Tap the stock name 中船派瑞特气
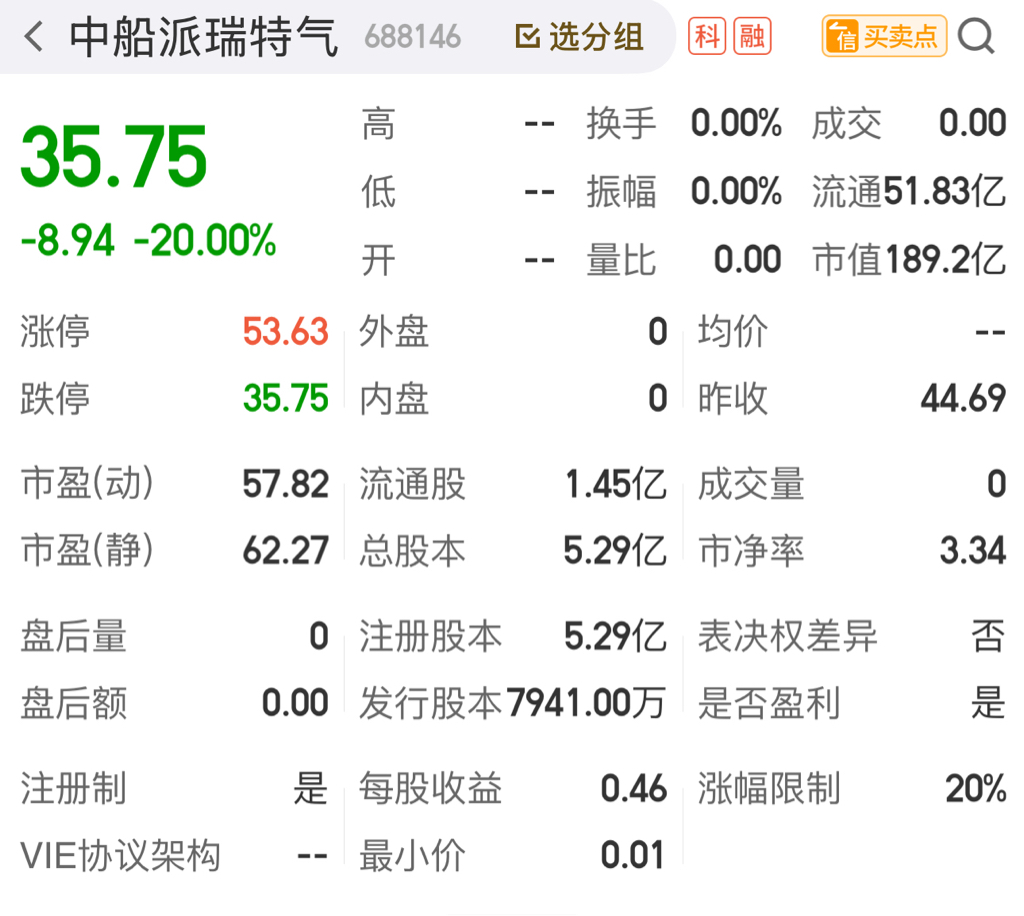The width and height of the screenshot is (1024, 916). (x=204, y=37)
